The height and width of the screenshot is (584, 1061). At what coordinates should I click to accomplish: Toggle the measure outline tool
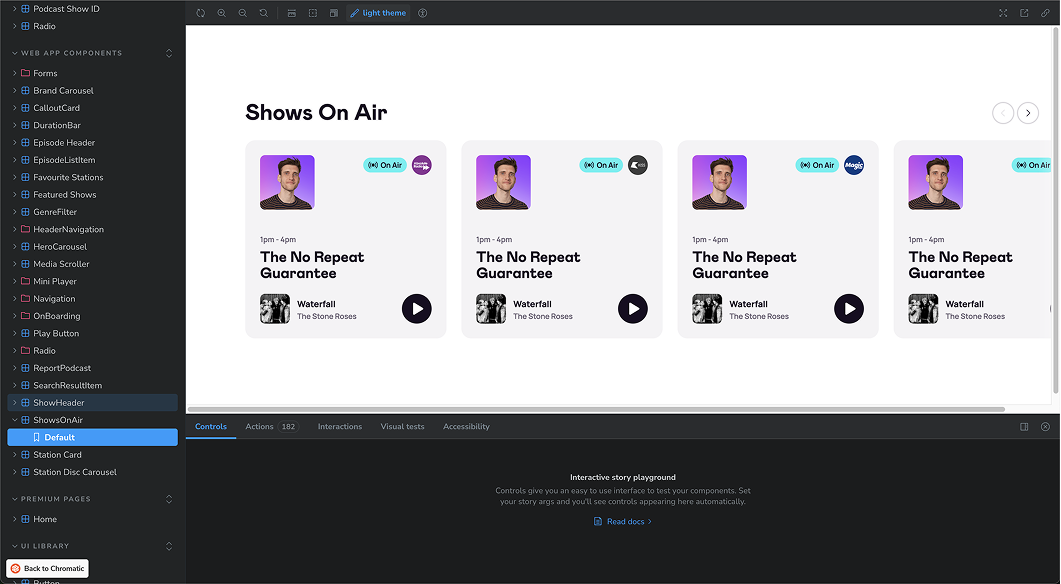tap(313, 13)
